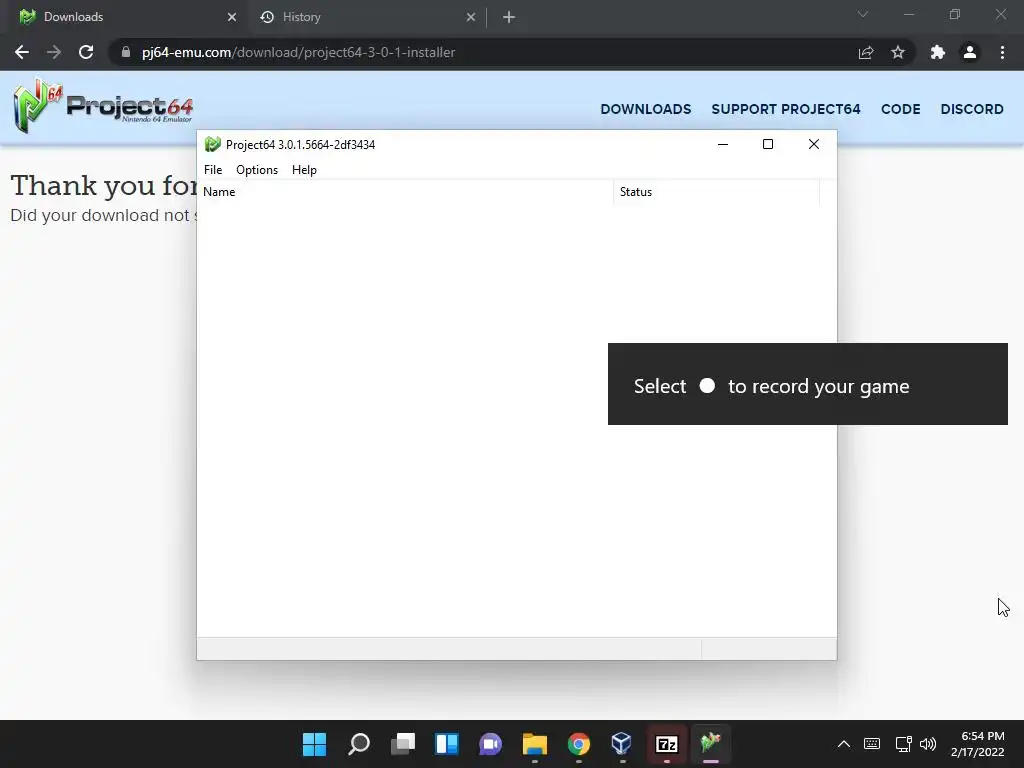Open Windows Search from the taskbar
The width and height of the screenshot is (1024, 768).
click(x=359, y=744)
